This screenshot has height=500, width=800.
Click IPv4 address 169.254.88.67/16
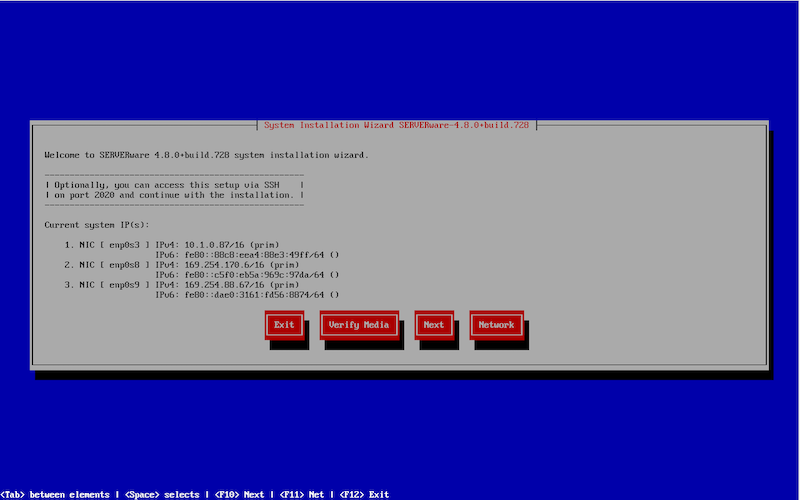point(221,284)
